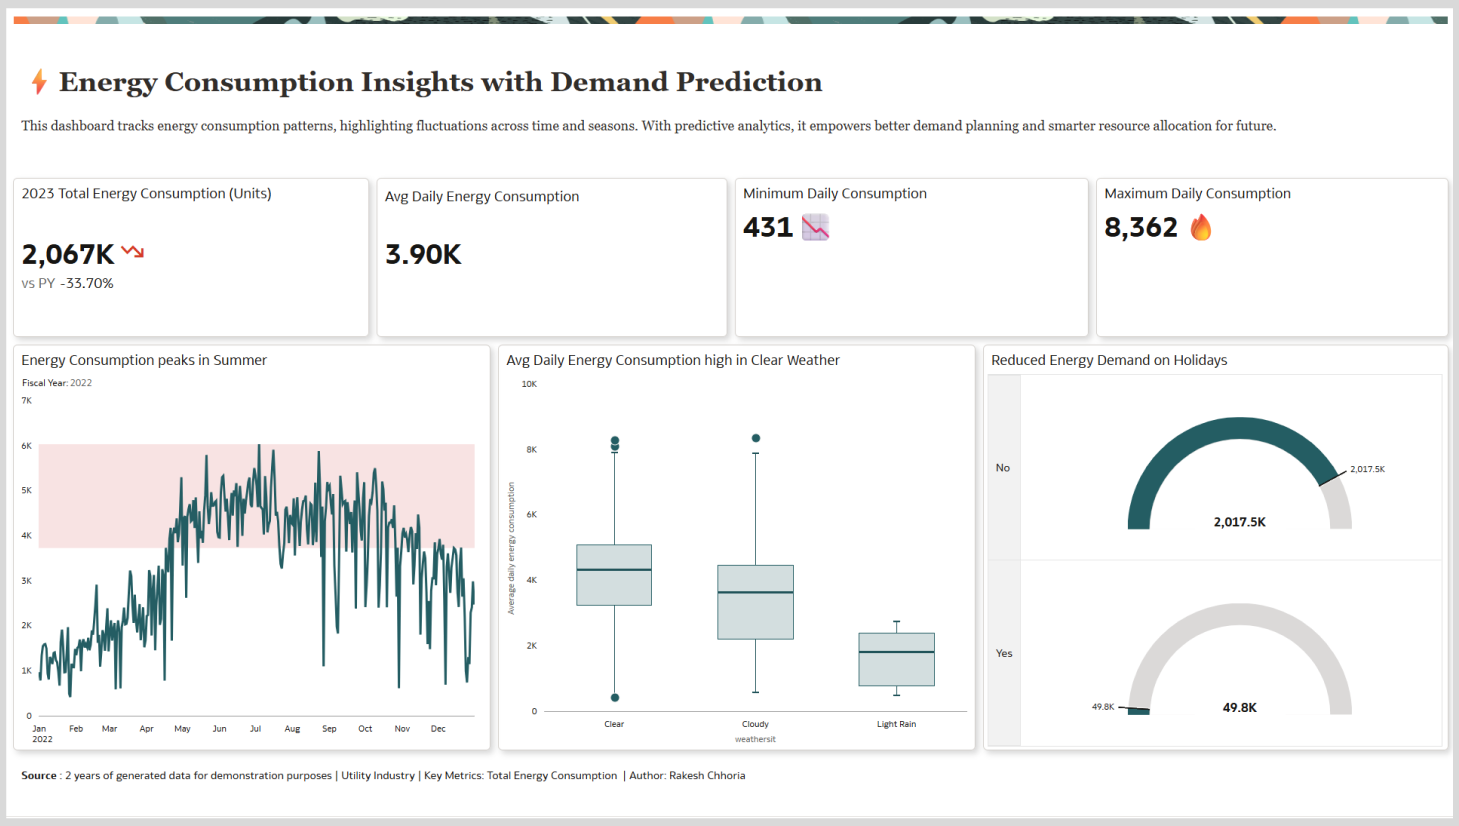Select the No row label in the holidays chart

pos(1003,467)
